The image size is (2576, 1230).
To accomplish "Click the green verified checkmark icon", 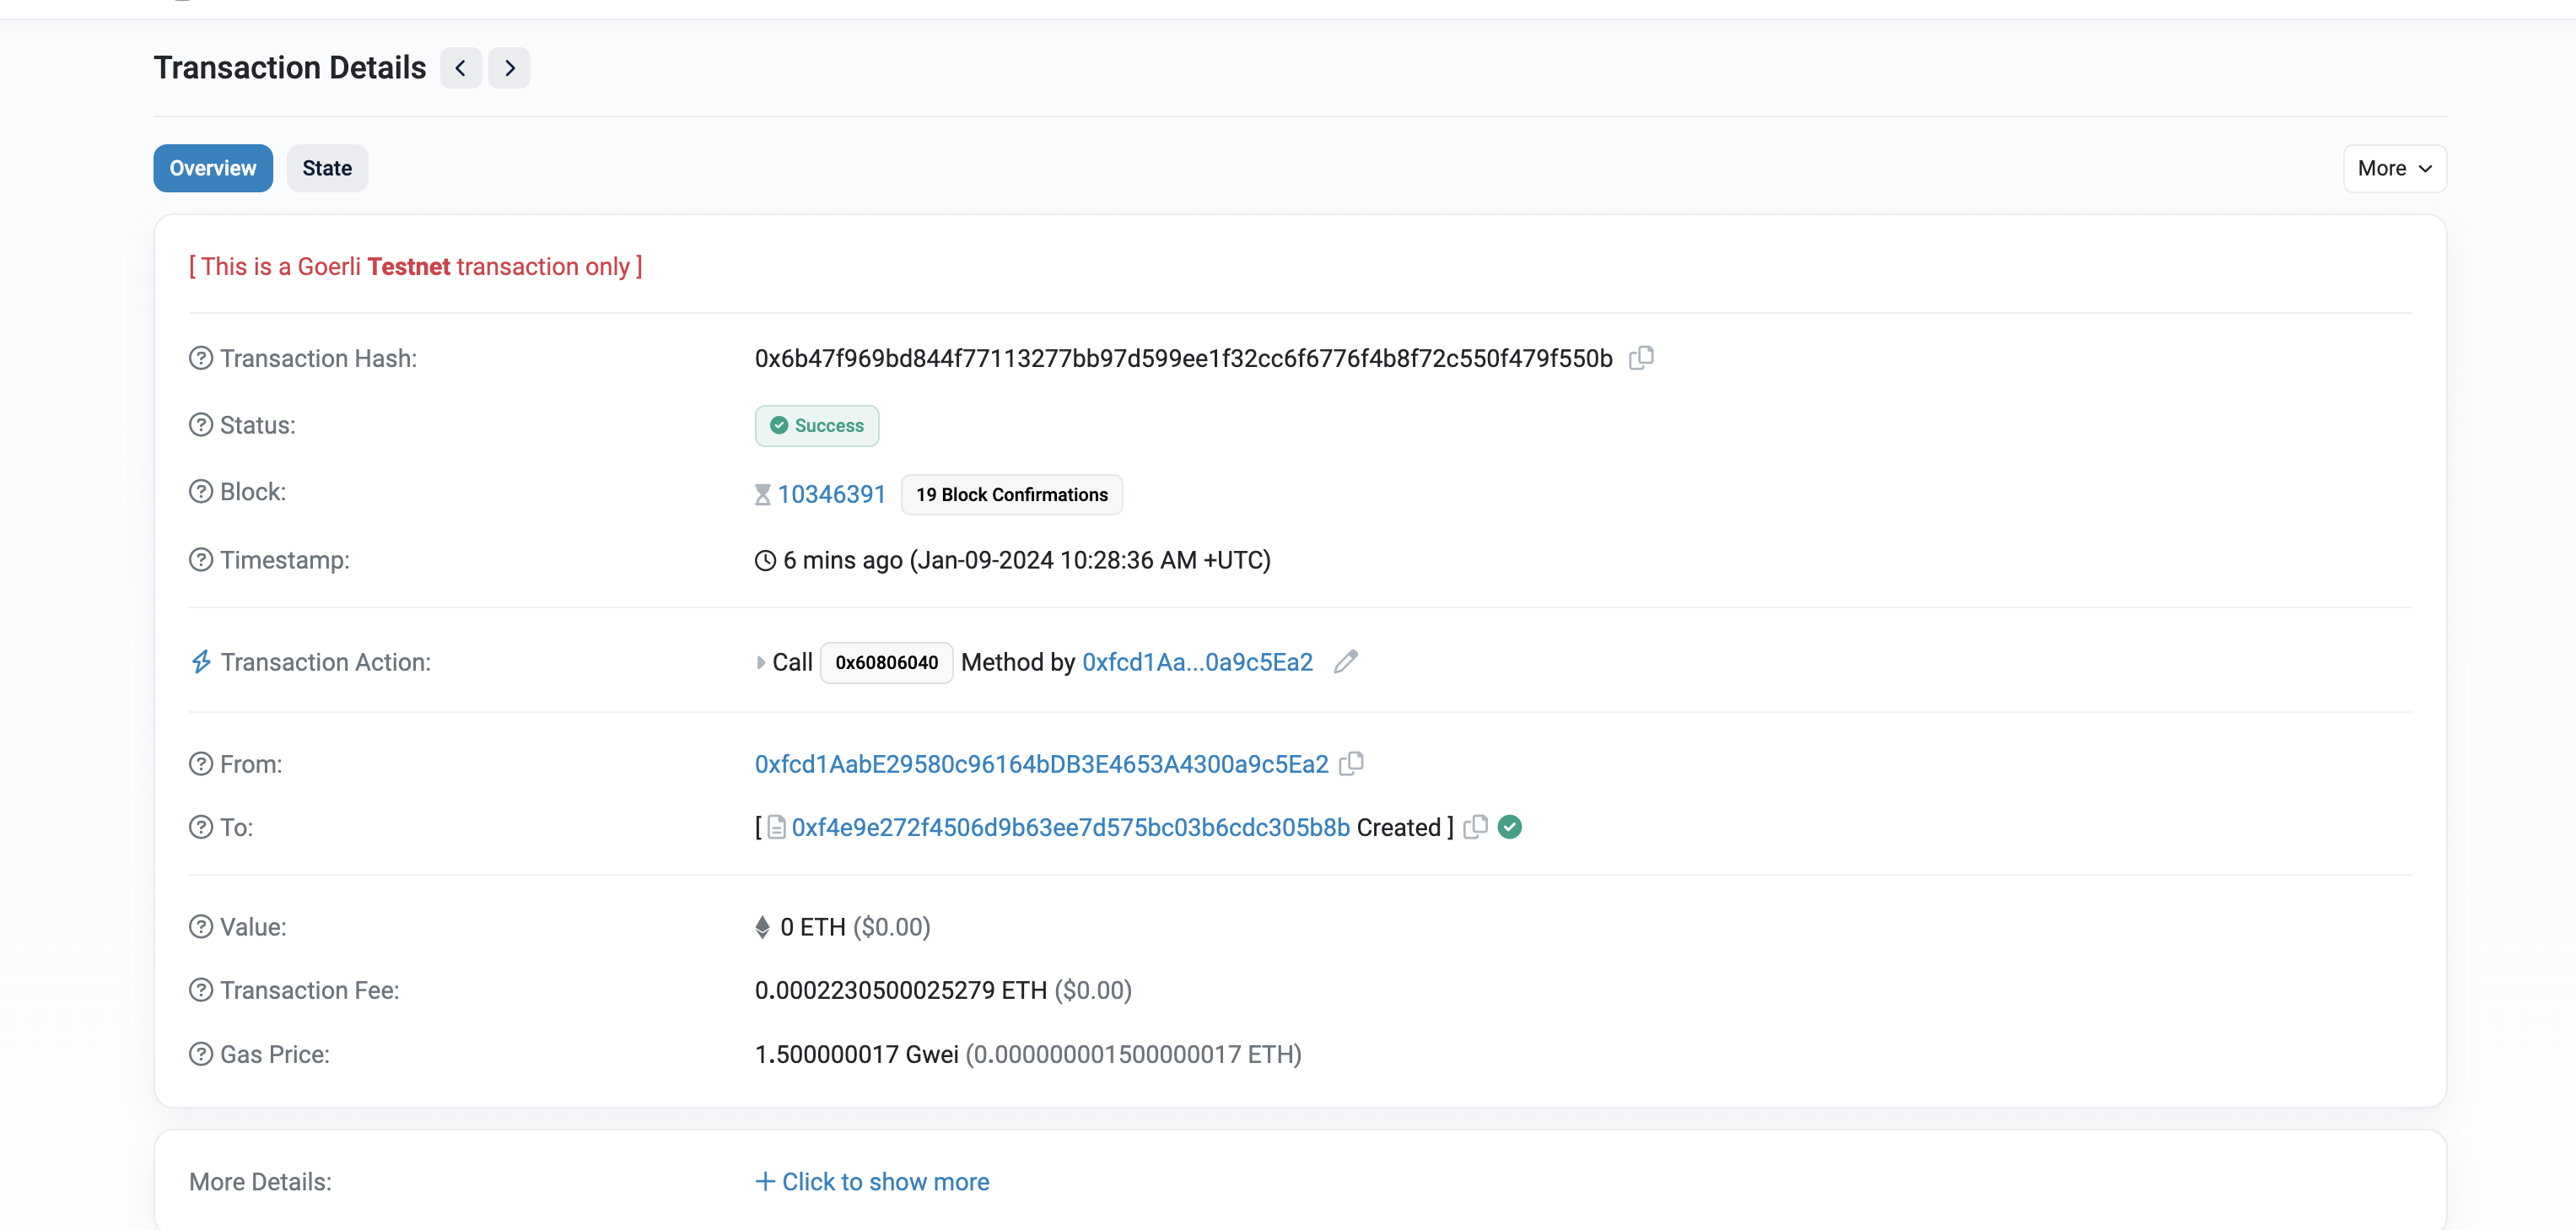I will click(x=1510, y=827).
